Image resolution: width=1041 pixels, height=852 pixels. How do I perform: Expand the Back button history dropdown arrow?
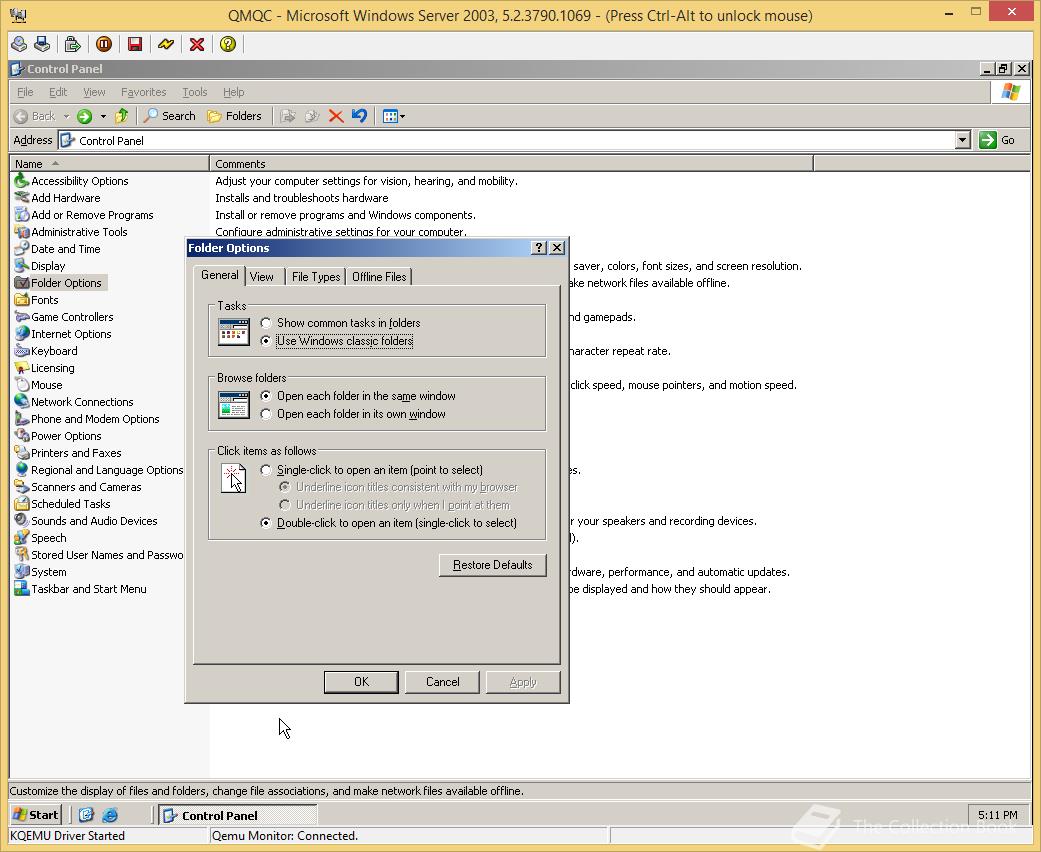(x=66, y=116)
